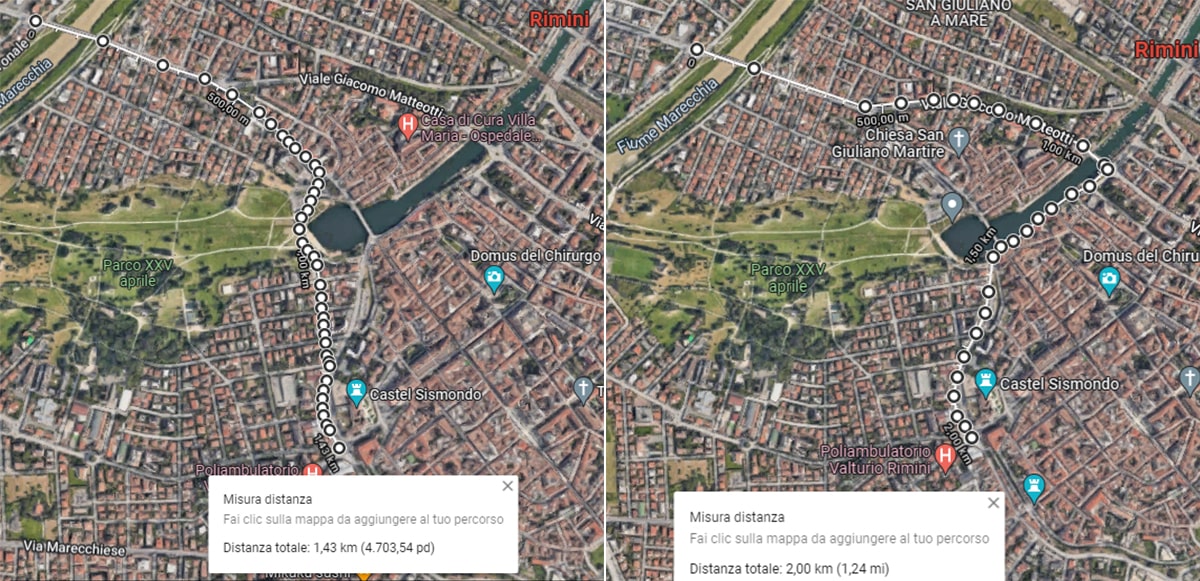Click the Castel Sismondo castle icon in left map

(x=355, y=392)
